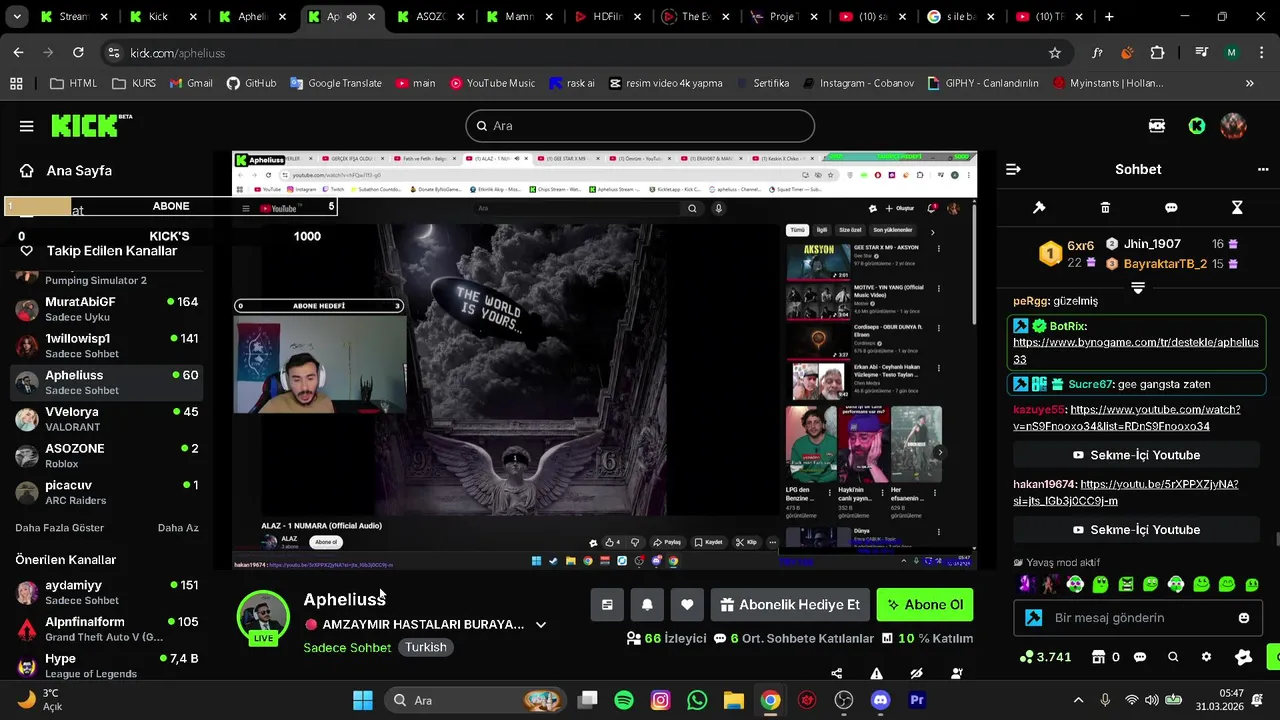Show hidden system tray icons chevron

click(x=1078, y=701)
